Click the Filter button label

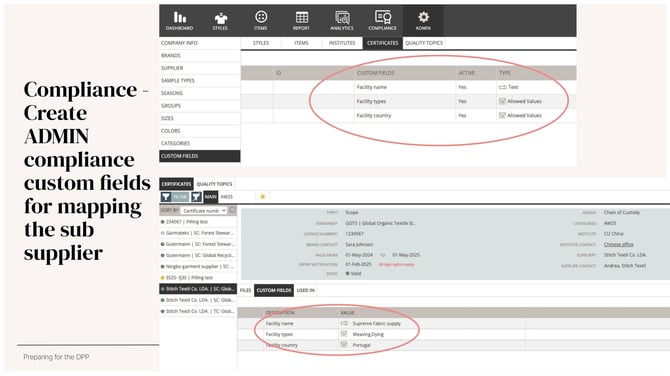(x=180, y=197)
